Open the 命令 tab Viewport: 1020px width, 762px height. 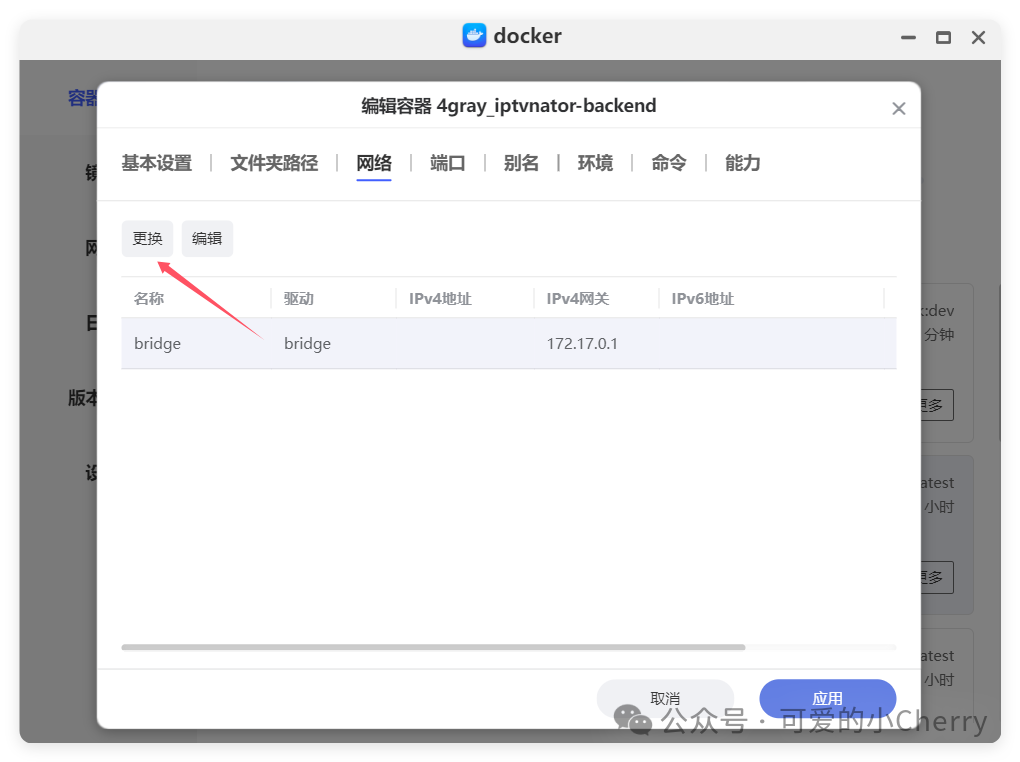(x=669, y=163)
